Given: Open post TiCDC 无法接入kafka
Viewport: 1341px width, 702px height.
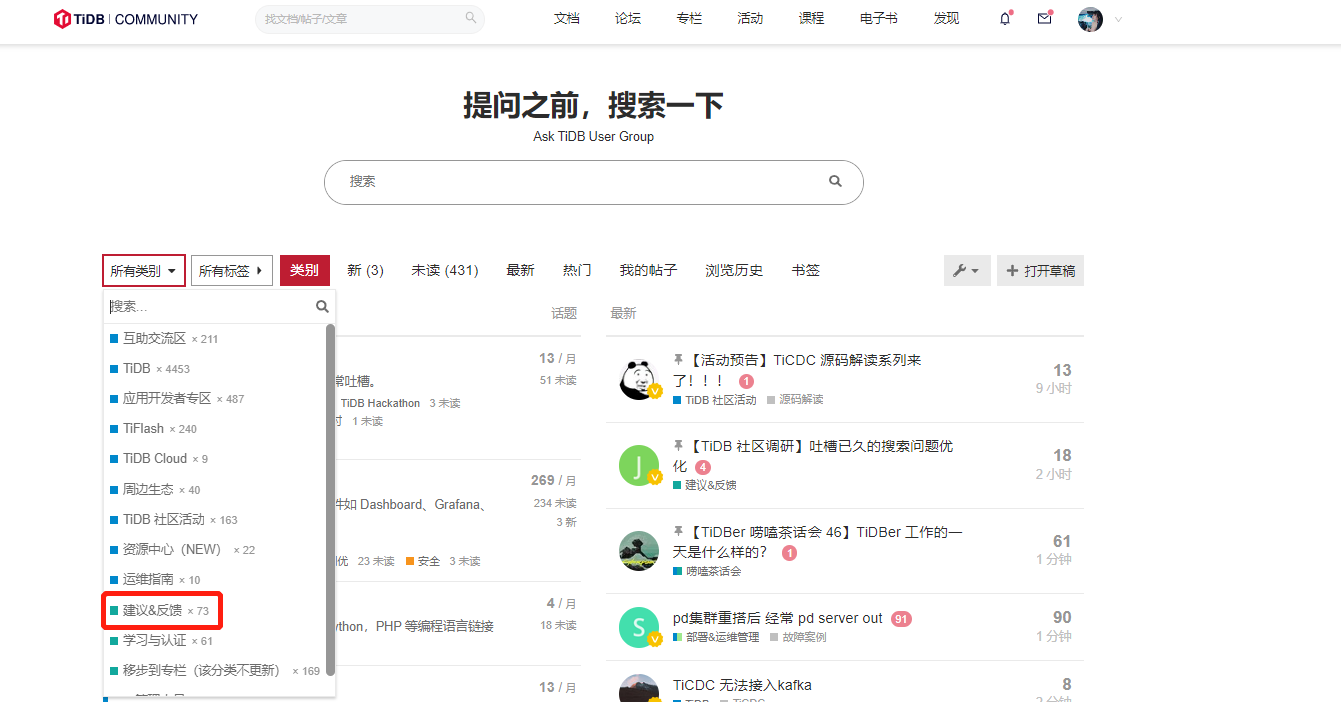Looking at the screenshot, I should 742,685.
